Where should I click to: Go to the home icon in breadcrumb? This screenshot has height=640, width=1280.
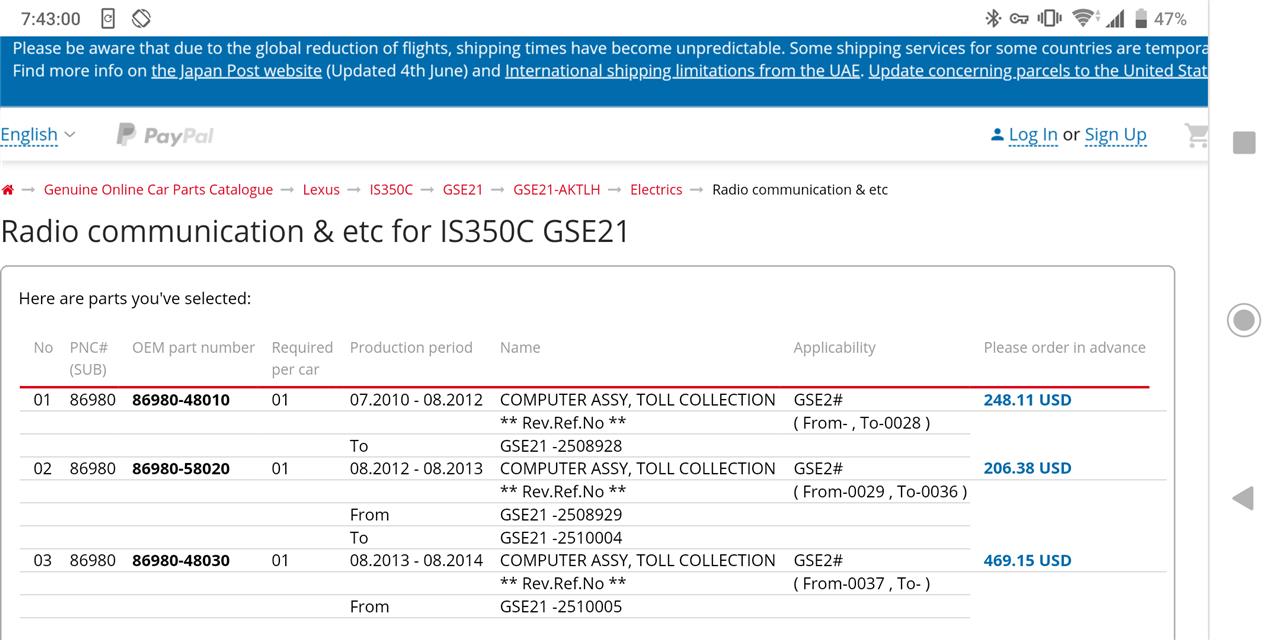(8, 190)
